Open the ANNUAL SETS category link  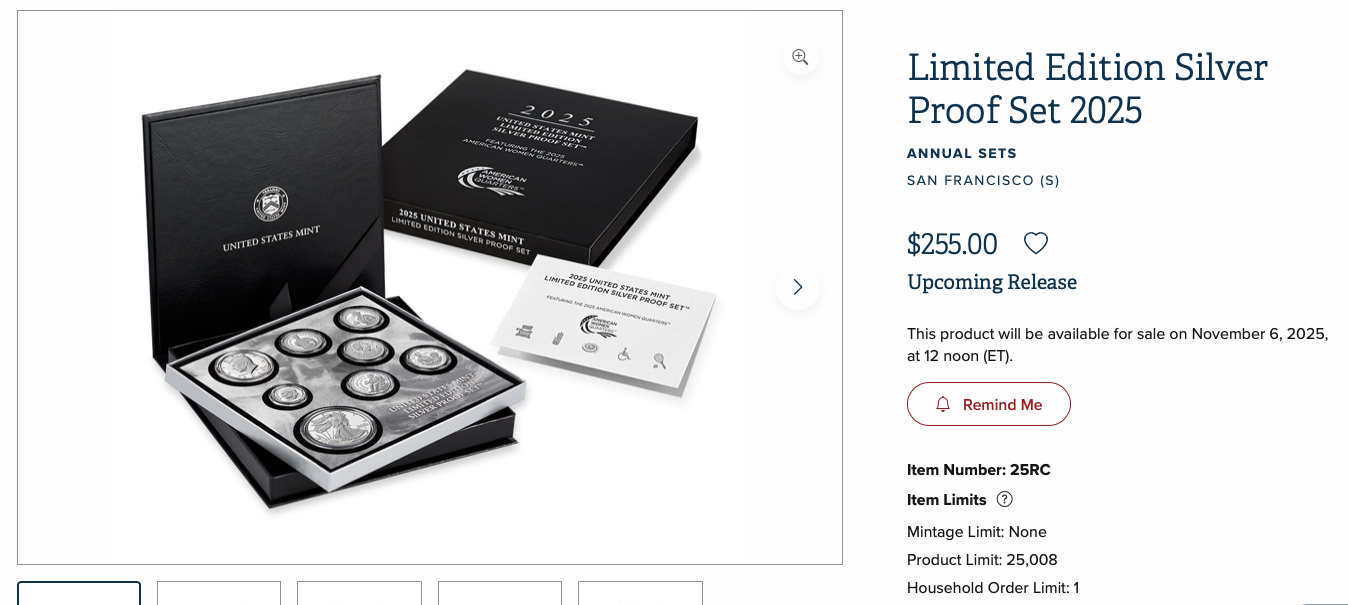pyautogui.click(x=962, y=153)
